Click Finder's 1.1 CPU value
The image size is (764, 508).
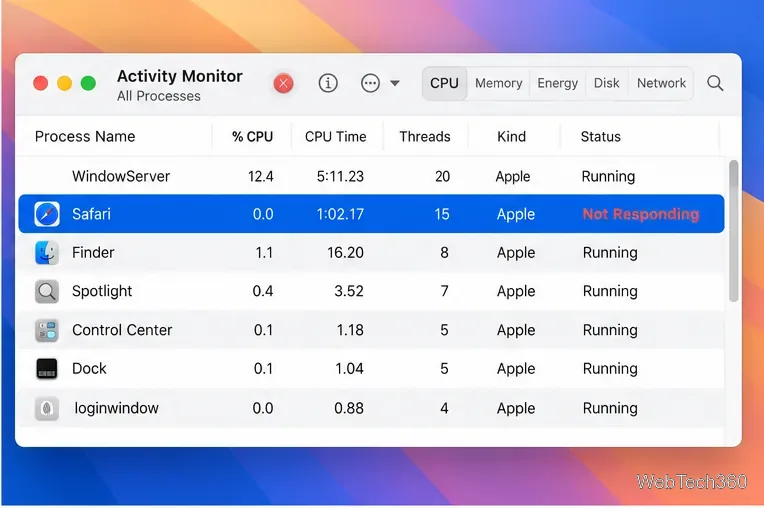264,252
